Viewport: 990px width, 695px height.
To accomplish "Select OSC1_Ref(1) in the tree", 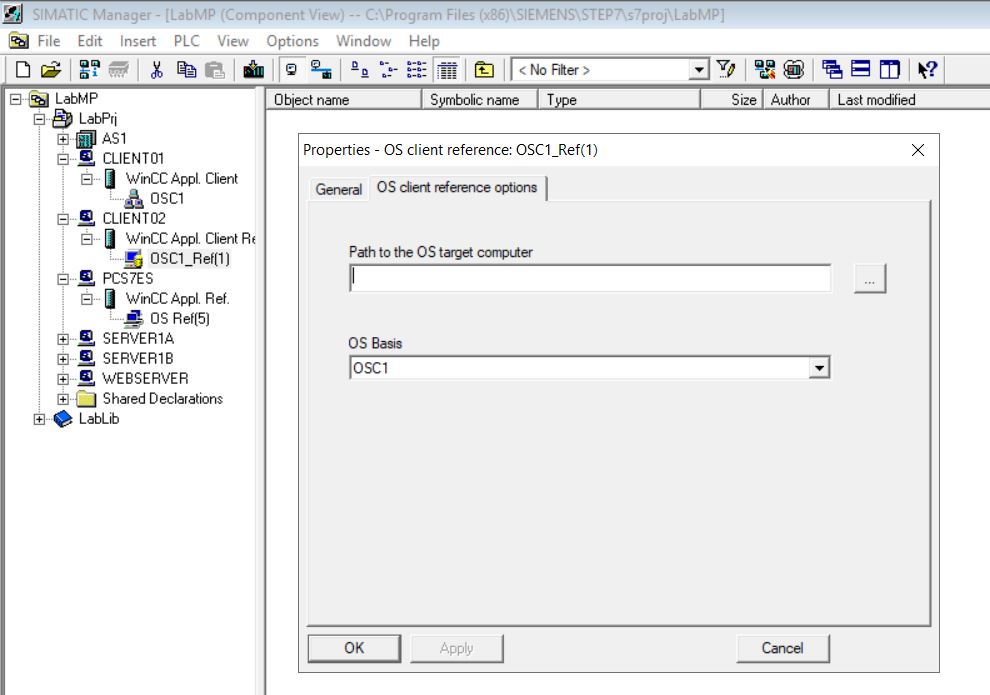I will 189,259.
